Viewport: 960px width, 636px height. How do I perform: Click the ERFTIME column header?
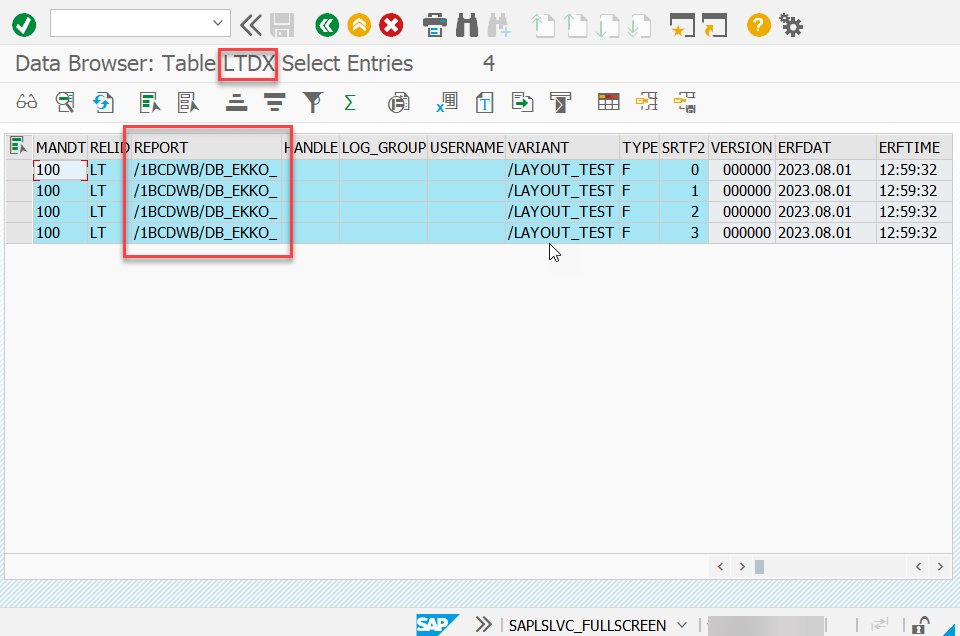913,148
